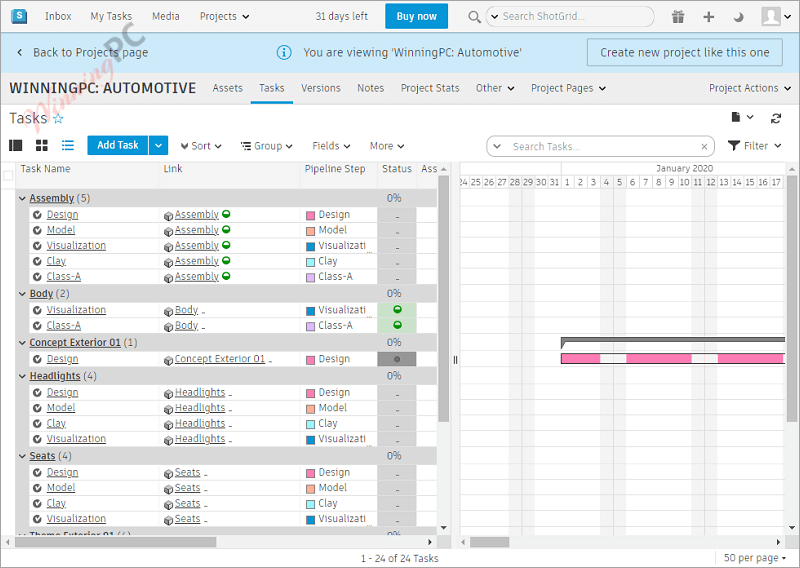Click the plus create-new icon
The height and width of the screenshot is (568, 800).
[708, 17]
